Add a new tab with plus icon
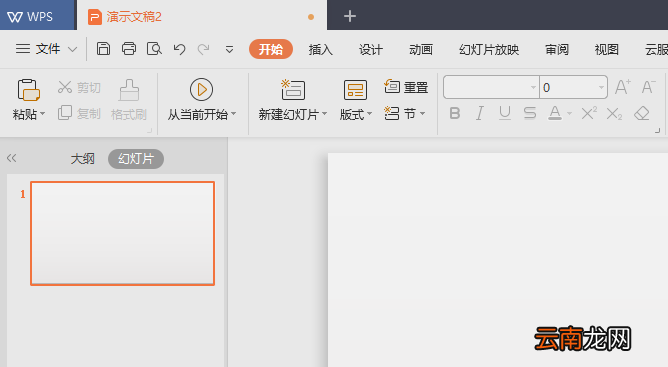This screenshot has width=668, height=367. [350, 16]
